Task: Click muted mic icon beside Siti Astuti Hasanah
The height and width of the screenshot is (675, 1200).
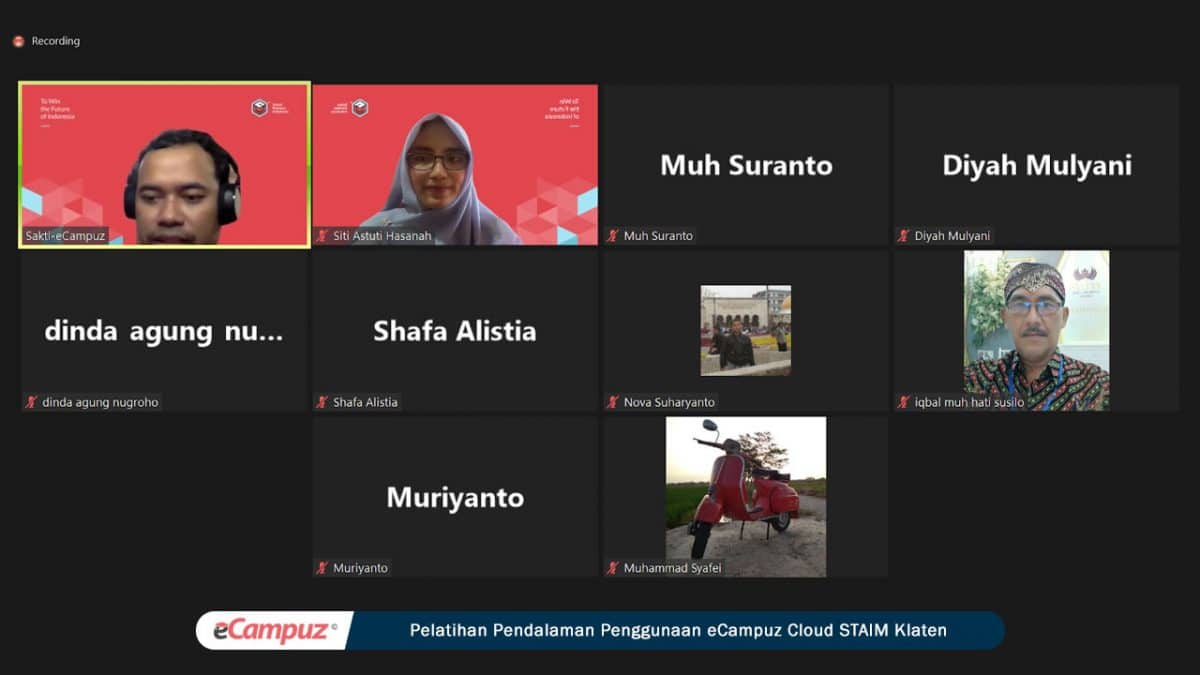Action: [322, 236]
